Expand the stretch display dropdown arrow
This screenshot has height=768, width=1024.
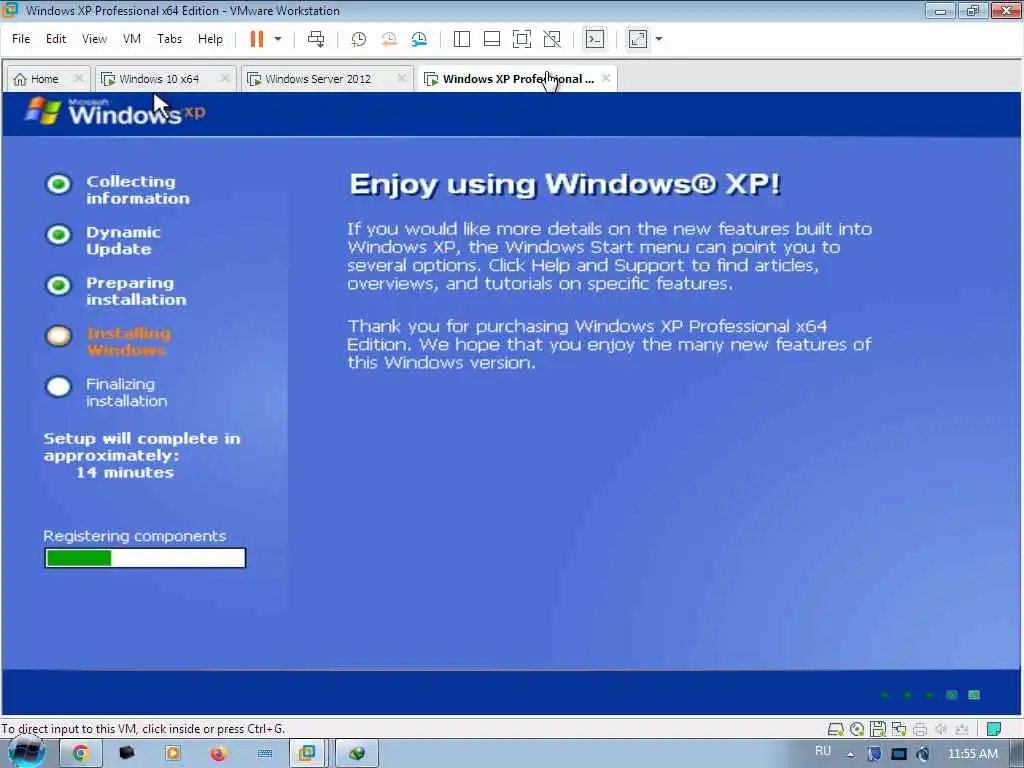(x=659, y=39)
